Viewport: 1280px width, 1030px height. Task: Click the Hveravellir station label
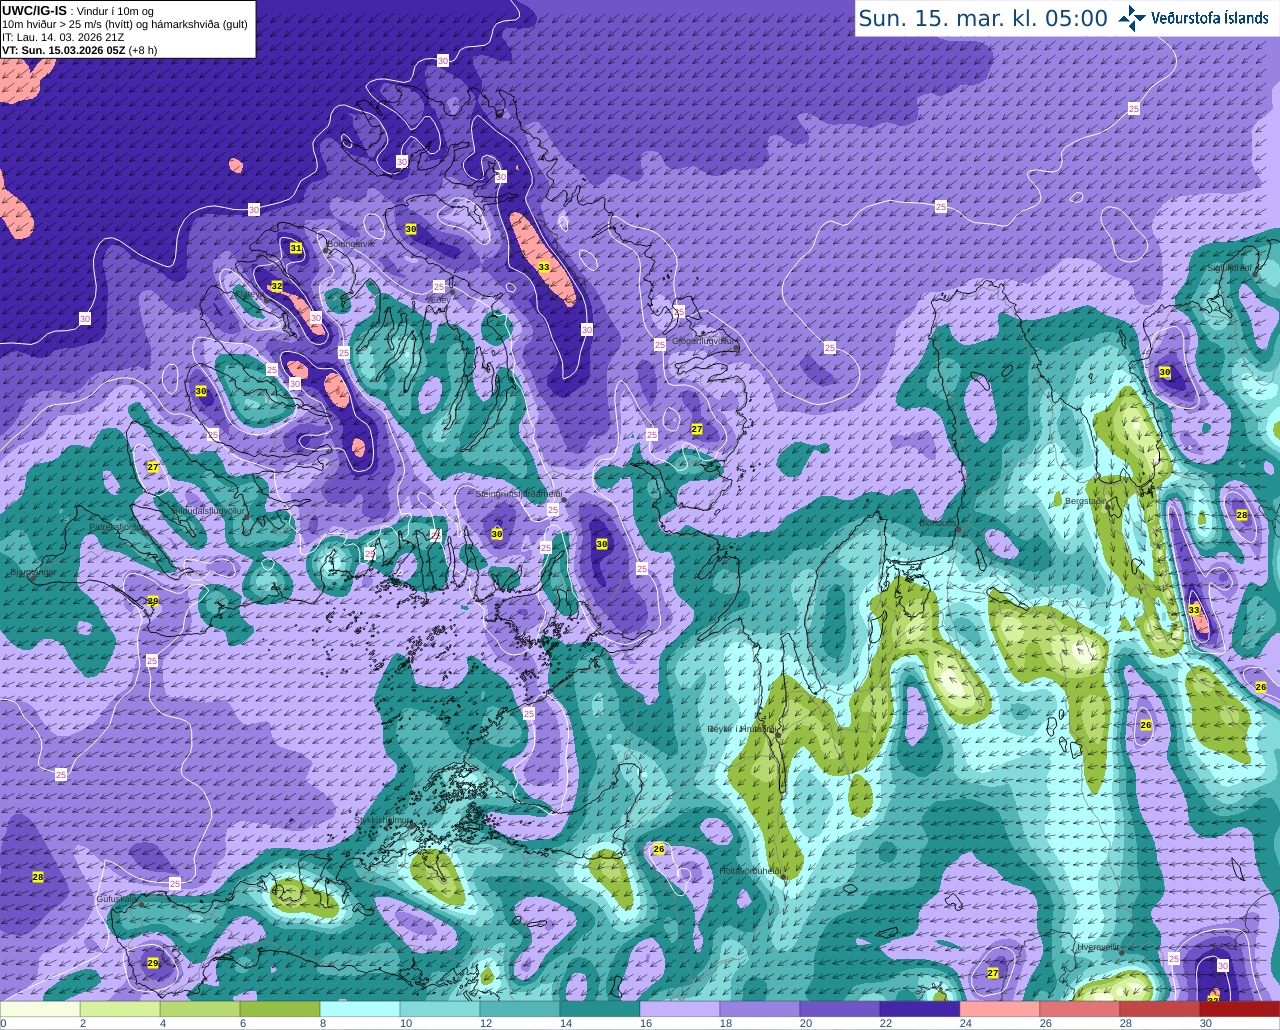1097,946
